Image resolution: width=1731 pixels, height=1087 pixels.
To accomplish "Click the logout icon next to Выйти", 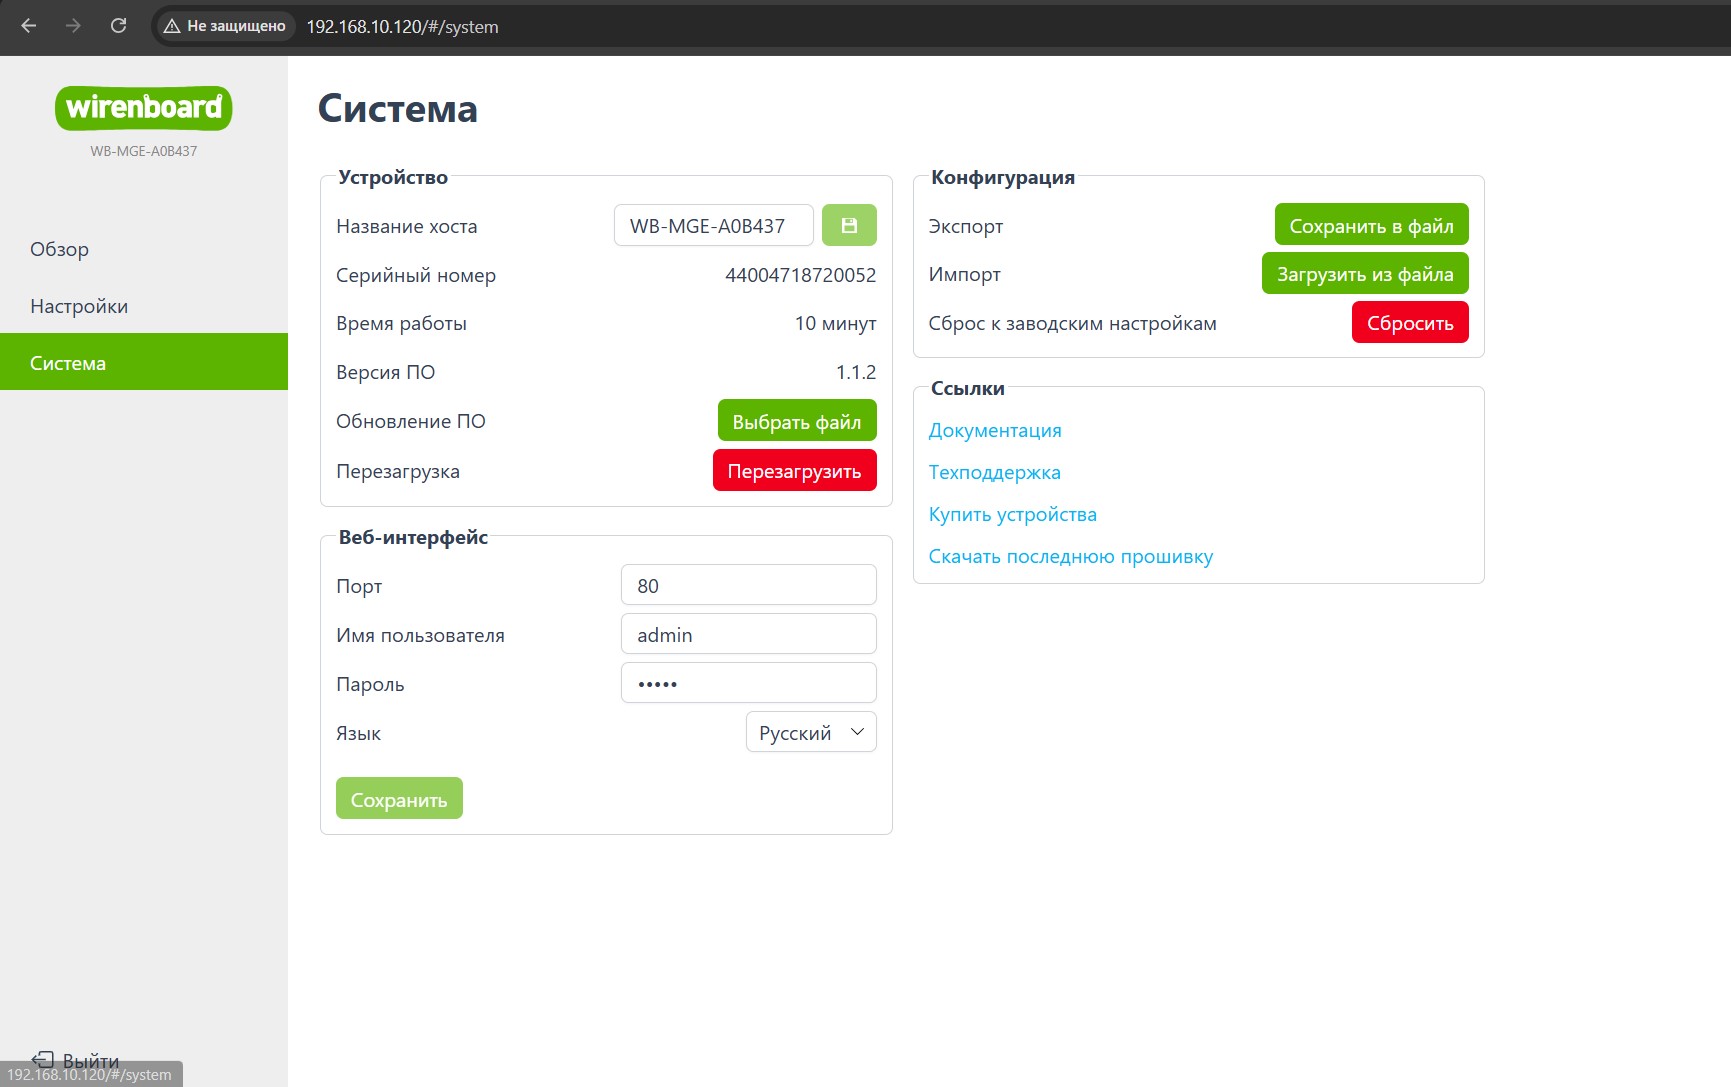I will click(43, 1059).
